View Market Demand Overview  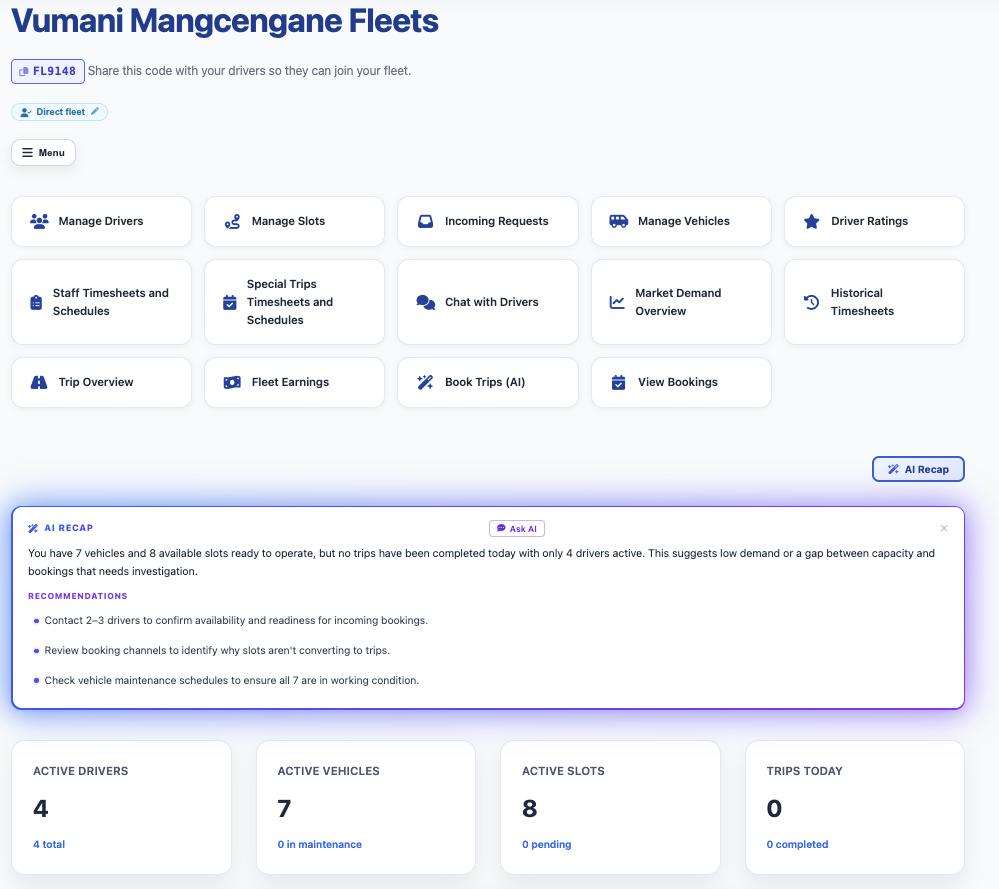[681, 302]
